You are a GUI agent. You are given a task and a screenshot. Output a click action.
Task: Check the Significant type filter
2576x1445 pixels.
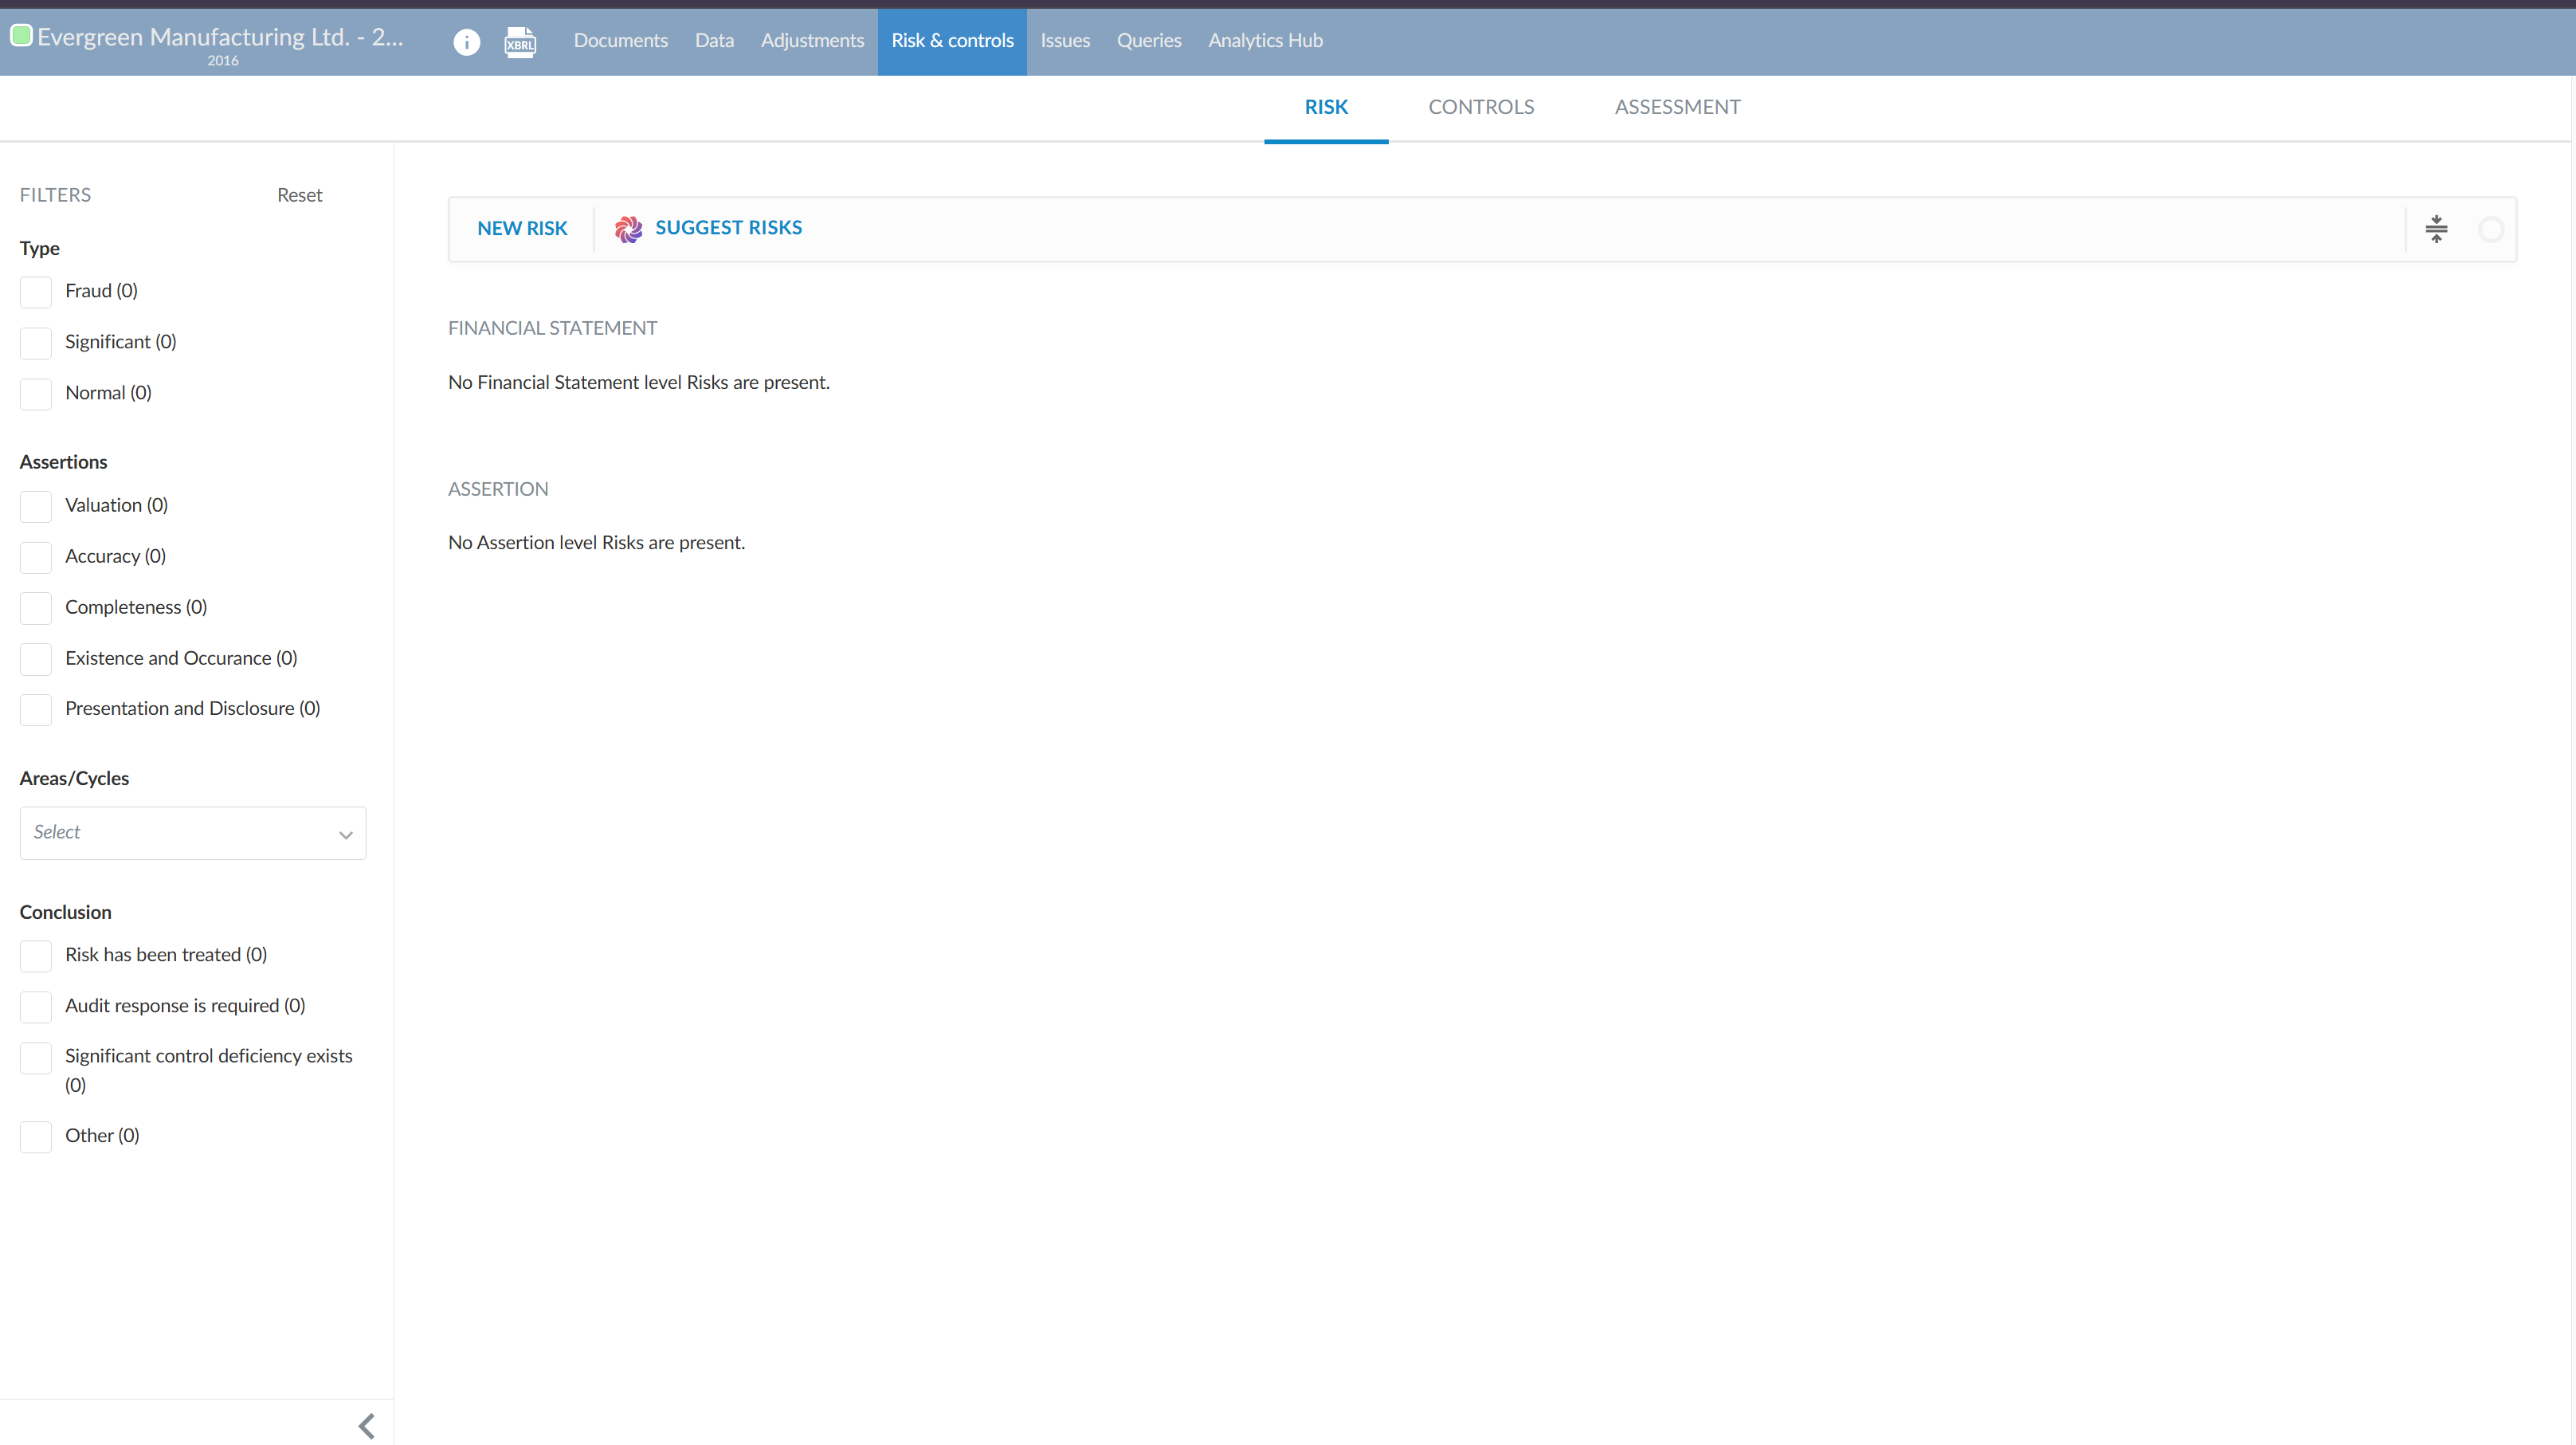coord(36,343)
